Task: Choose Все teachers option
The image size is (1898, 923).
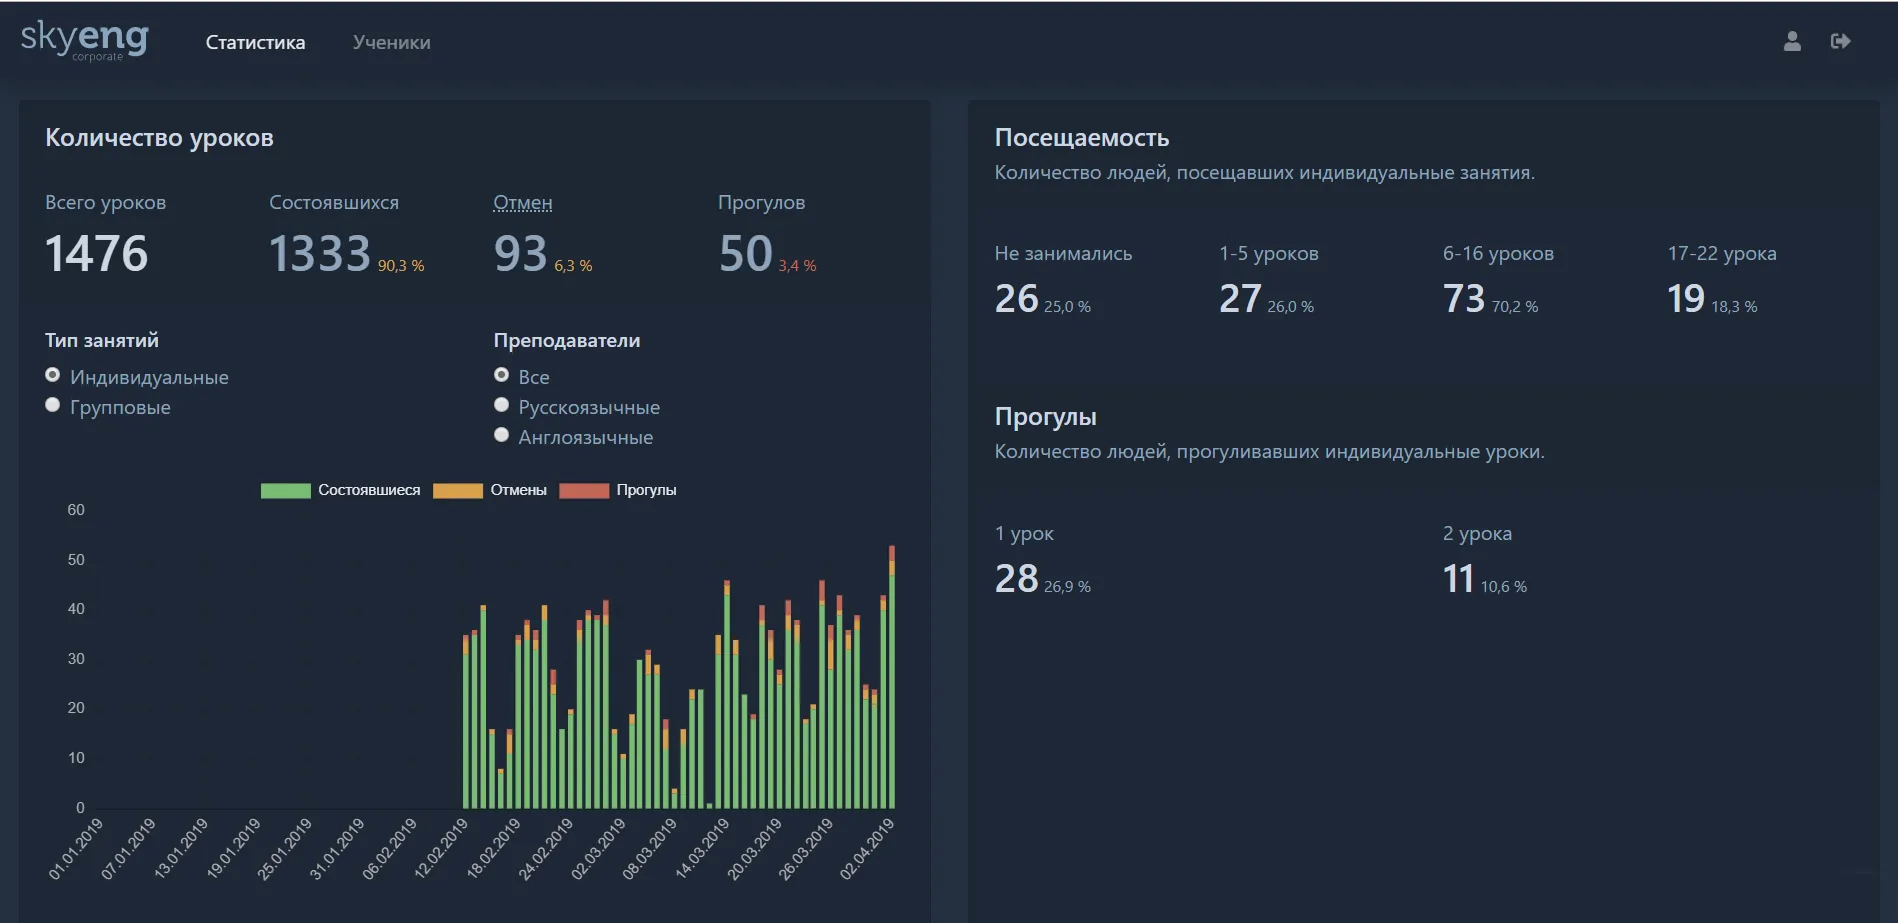Action: tap(502, 375)
